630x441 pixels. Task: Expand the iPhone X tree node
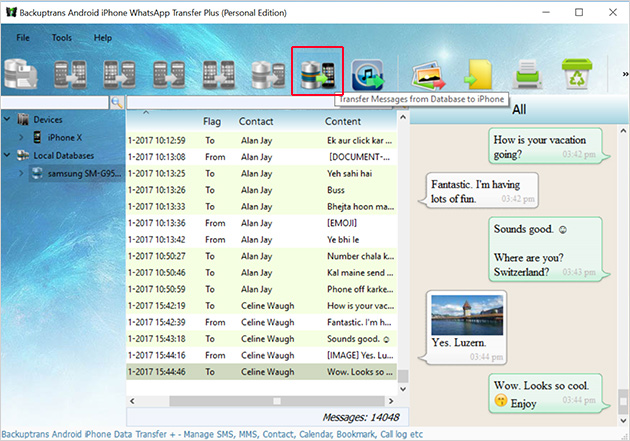[x=21, y=137]
